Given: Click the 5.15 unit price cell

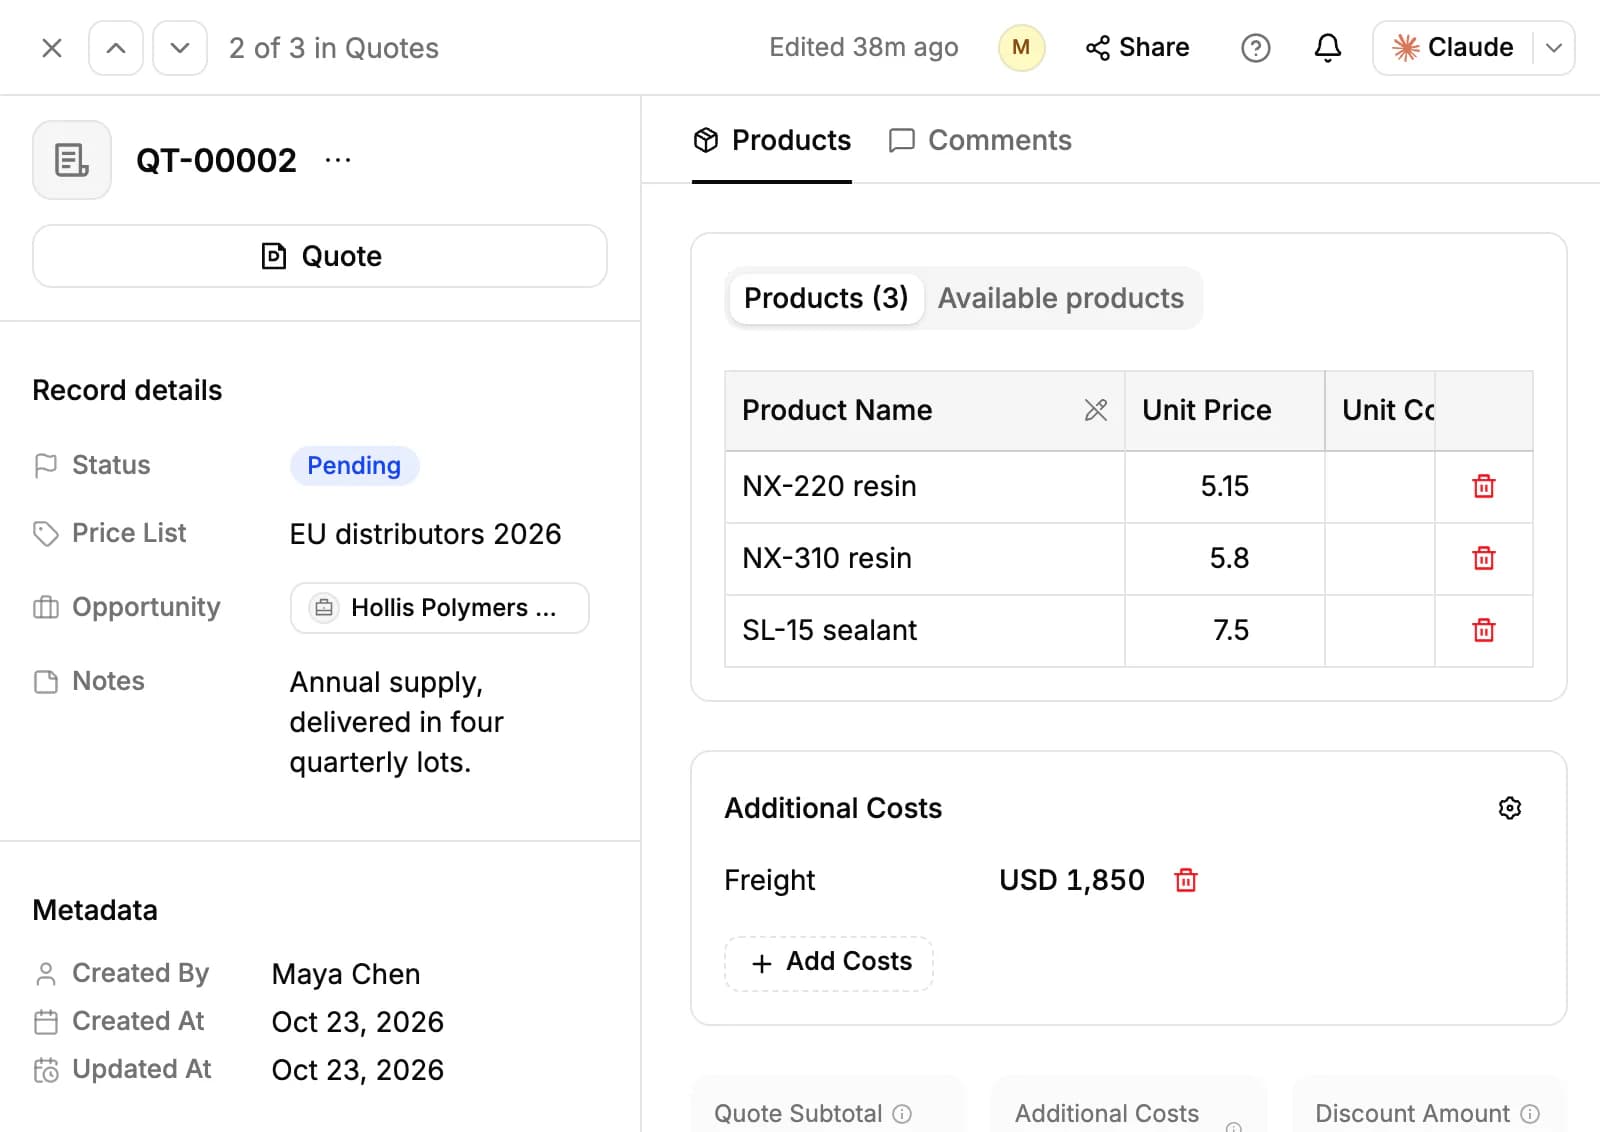Looking at the screenshot, I should (1224, 486).
